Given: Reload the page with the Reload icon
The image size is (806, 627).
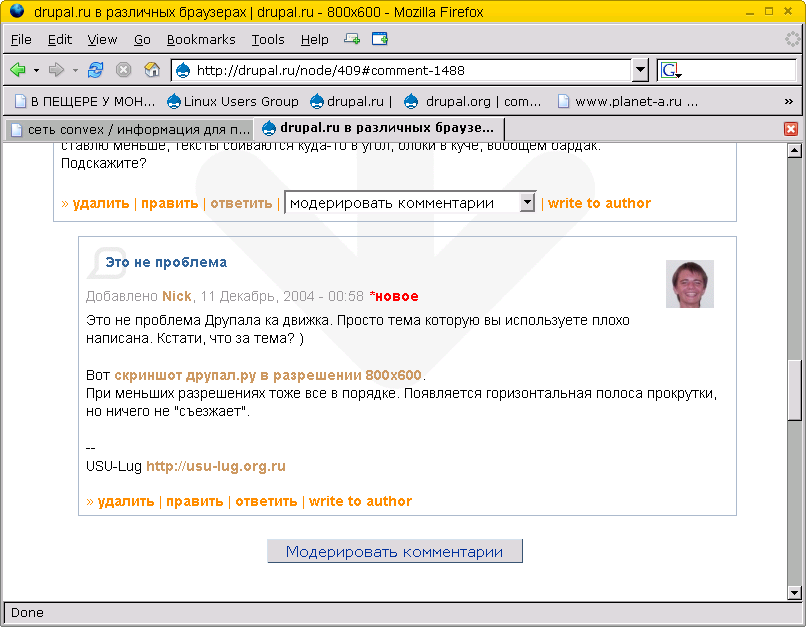Looking at the screenshot, I should point(95,69).
